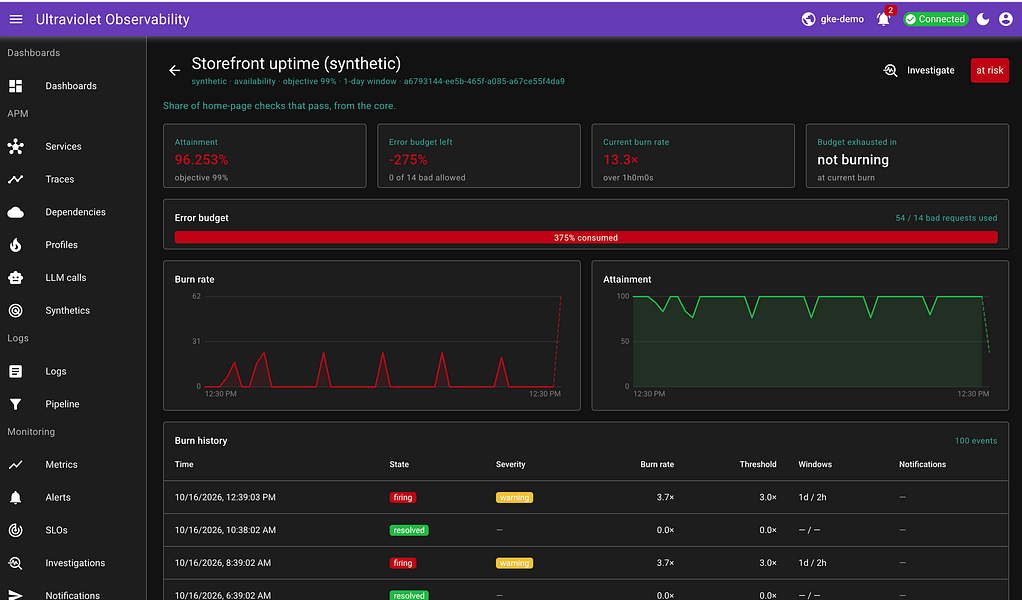Click the Severity column header
Viewport: 1022px width, 600px height.
(x=510, y=464)
